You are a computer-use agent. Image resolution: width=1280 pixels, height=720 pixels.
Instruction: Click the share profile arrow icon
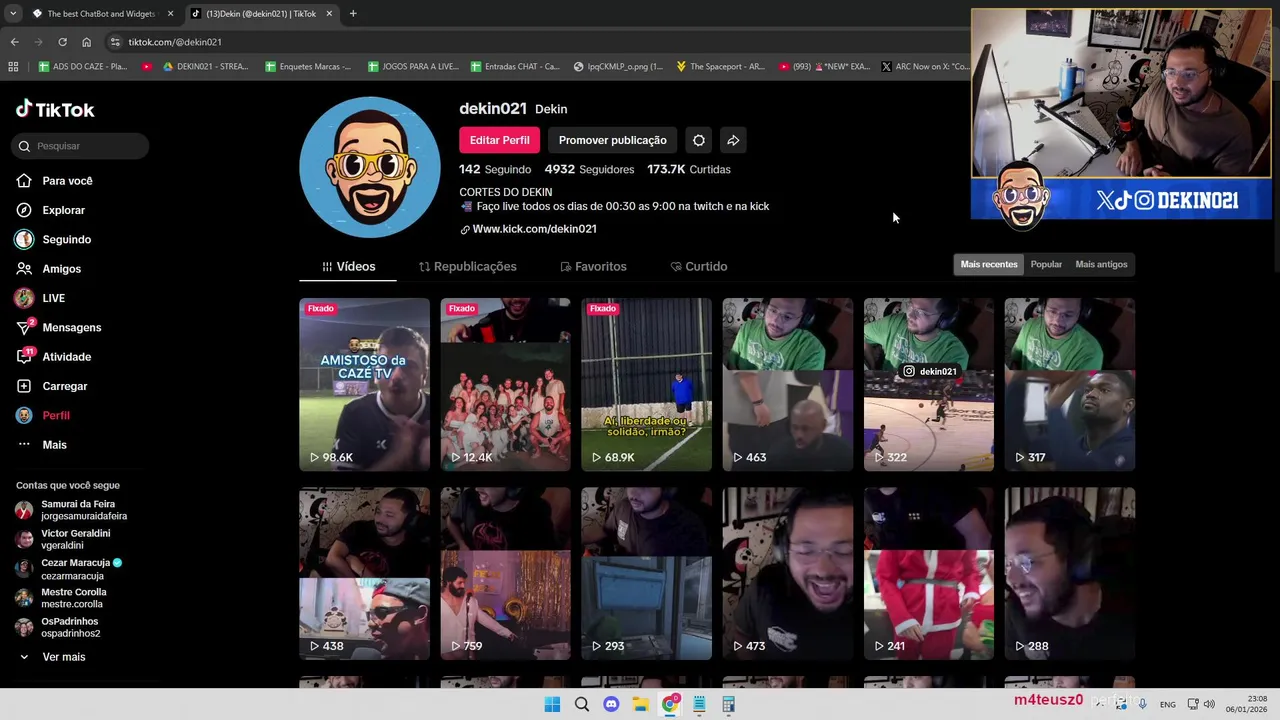733,140
